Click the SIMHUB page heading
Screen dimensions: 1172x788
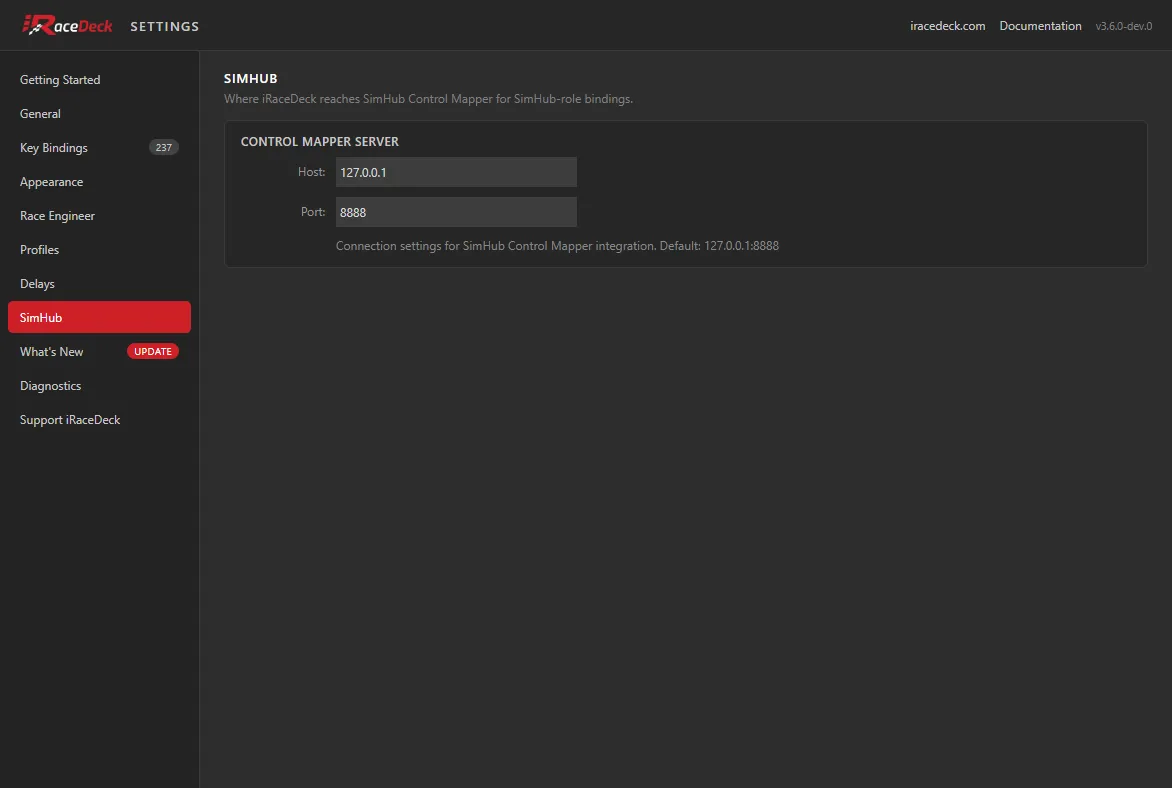(250, 79)
